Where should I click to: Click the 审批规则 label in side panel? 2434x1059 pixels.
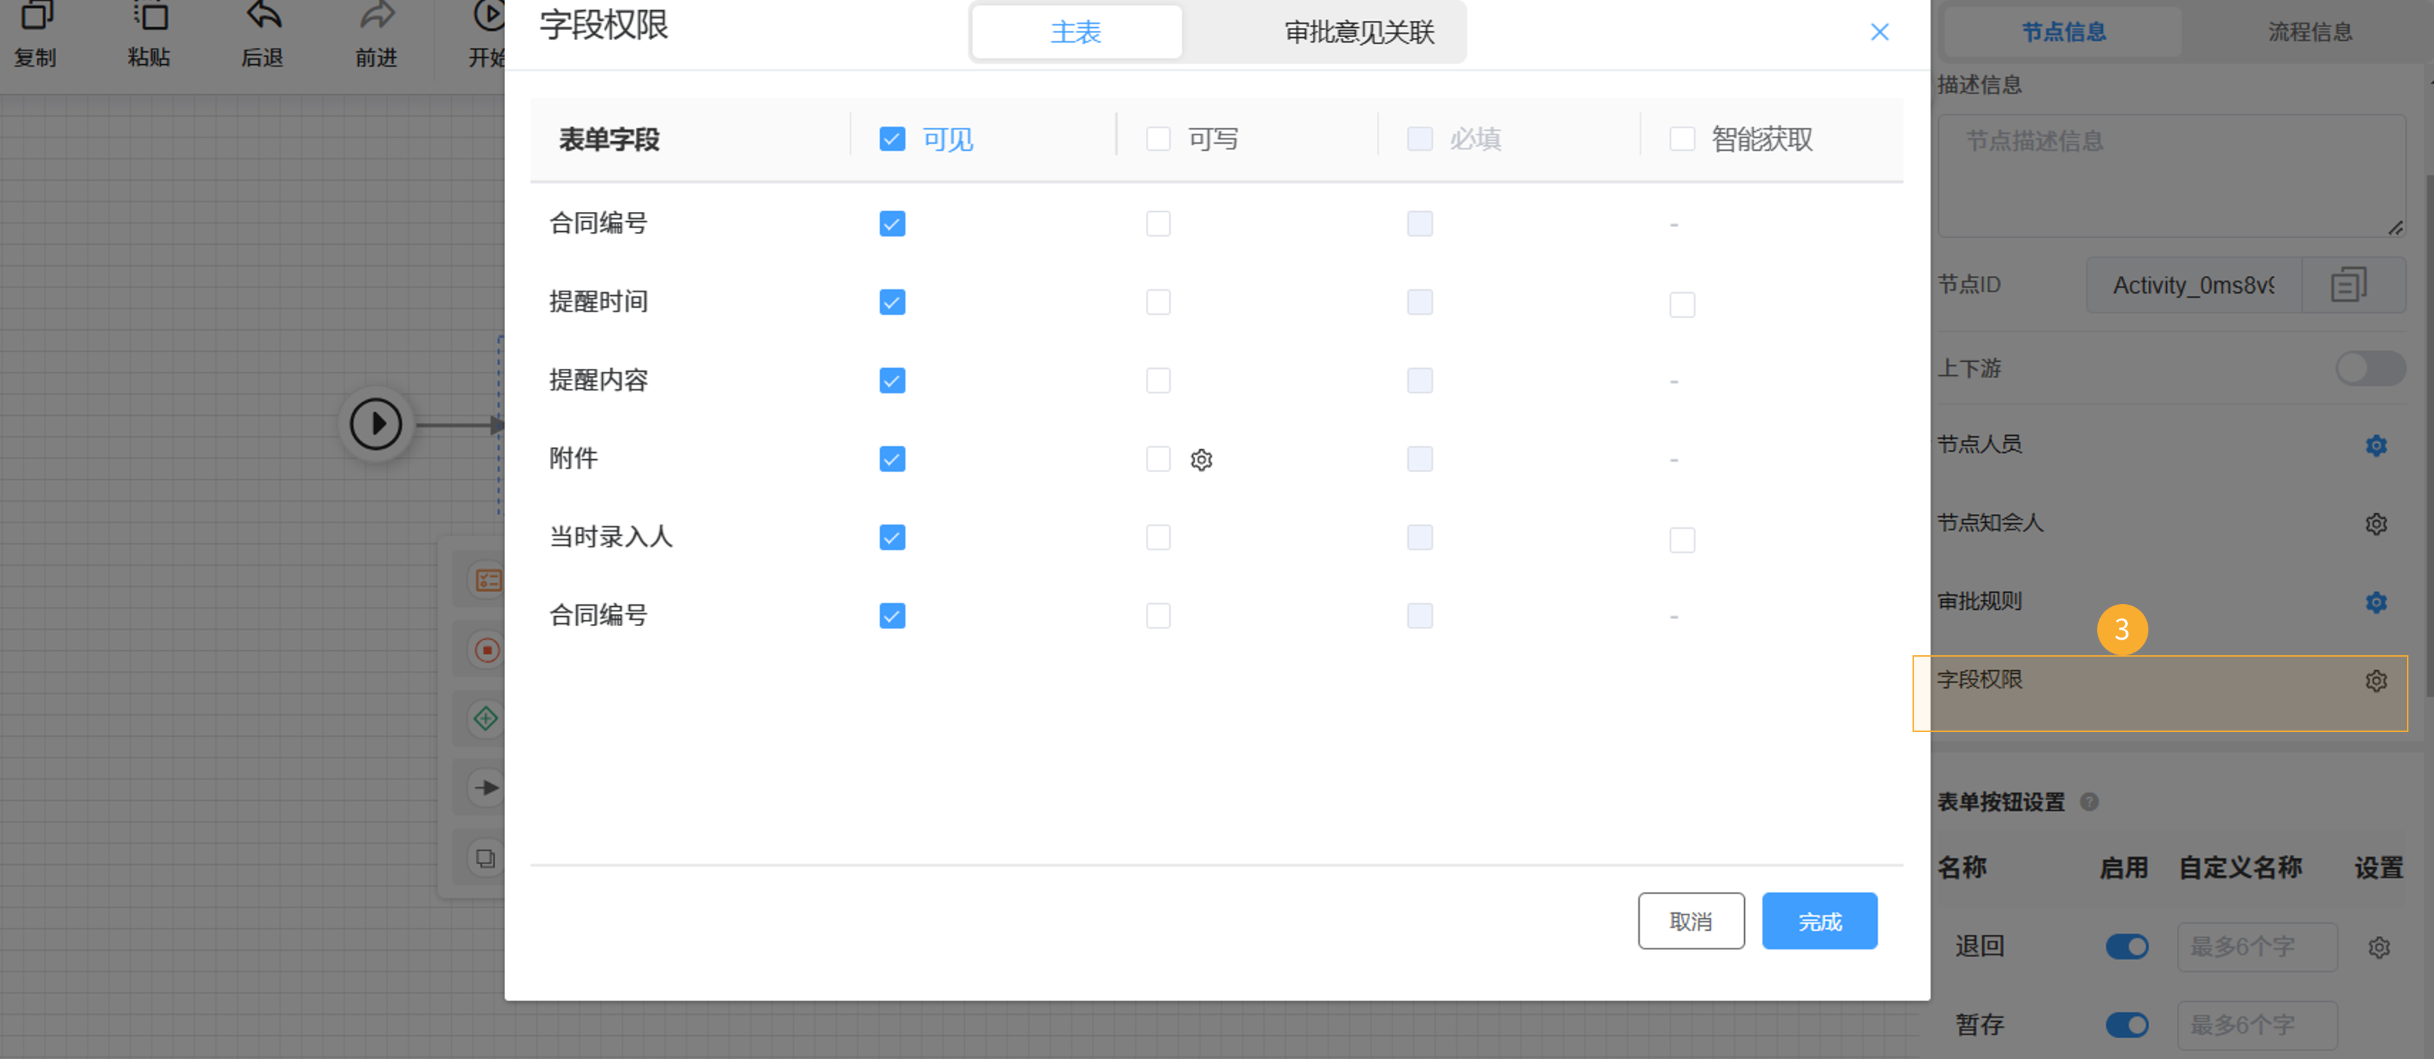tap(1979, 602)
